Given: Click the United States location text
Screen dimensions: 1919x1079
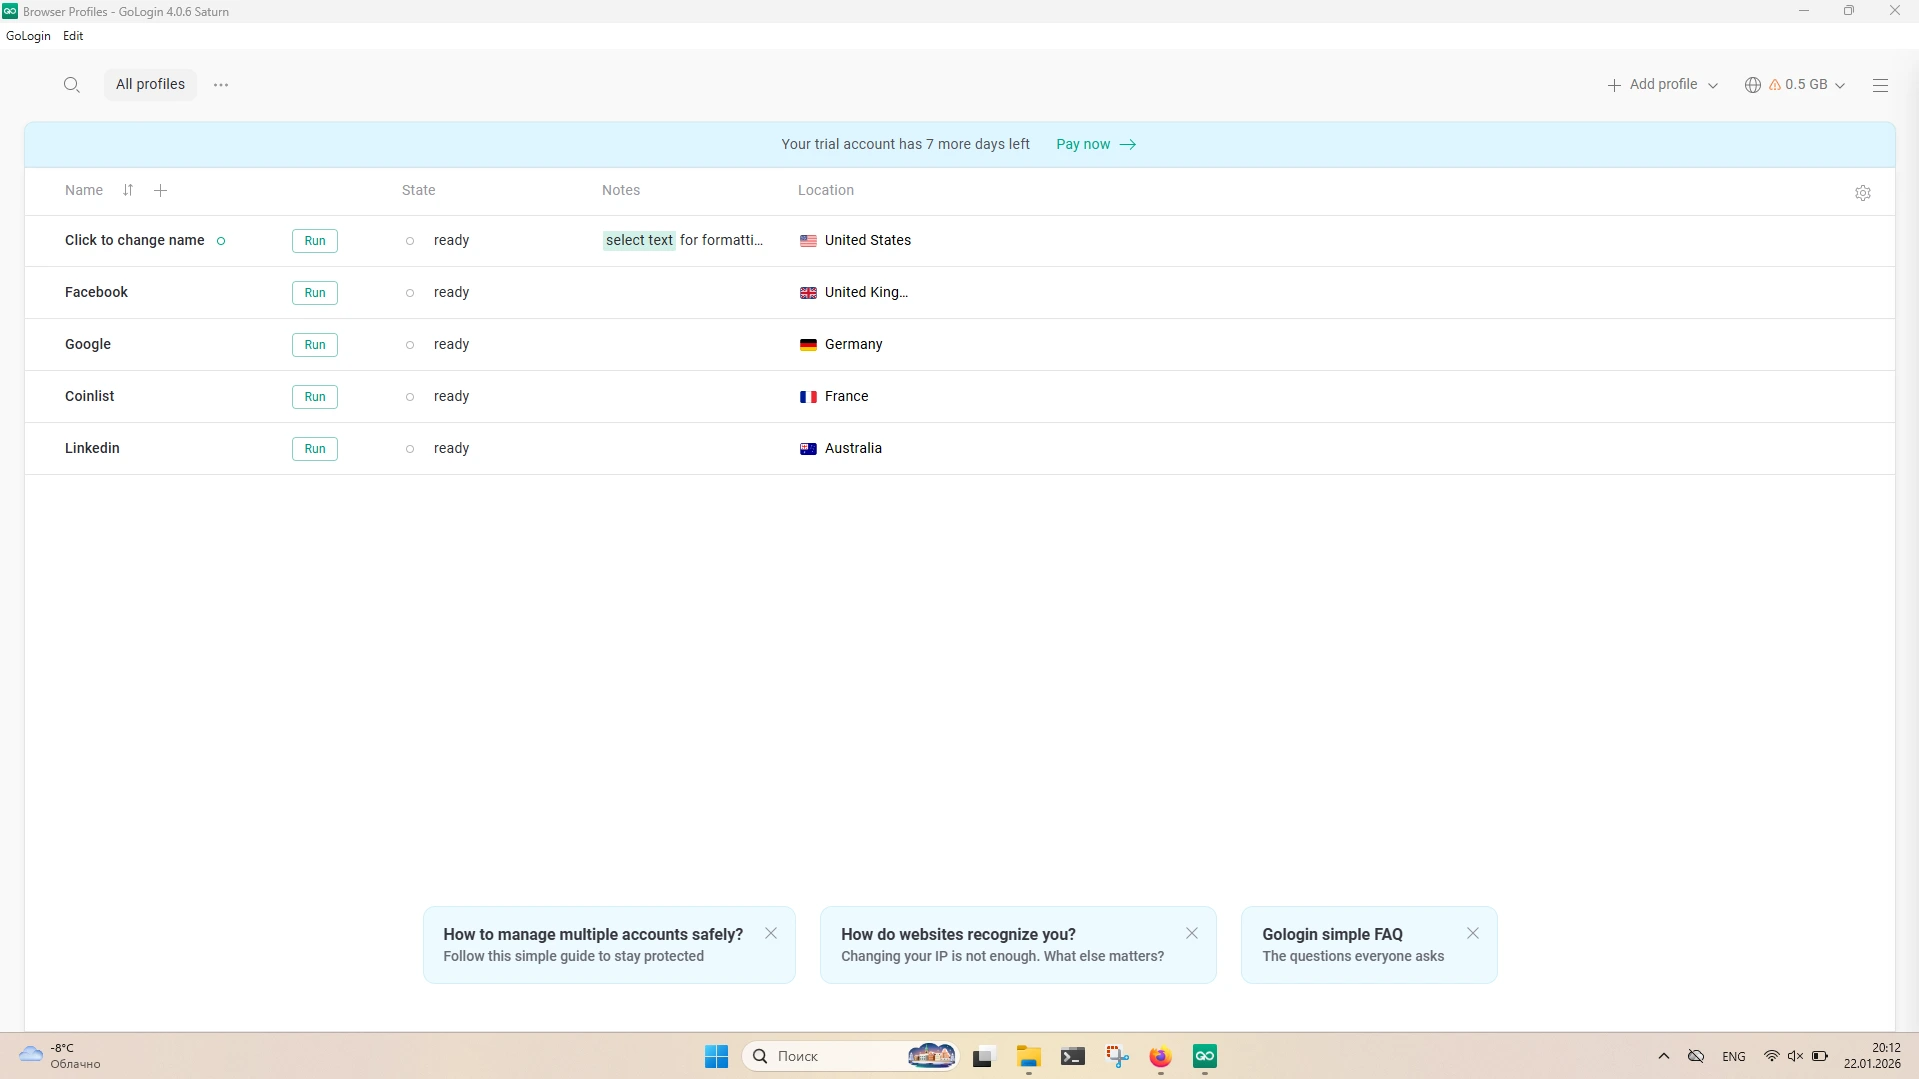Looking at the screenshot, I should point(868,241).
